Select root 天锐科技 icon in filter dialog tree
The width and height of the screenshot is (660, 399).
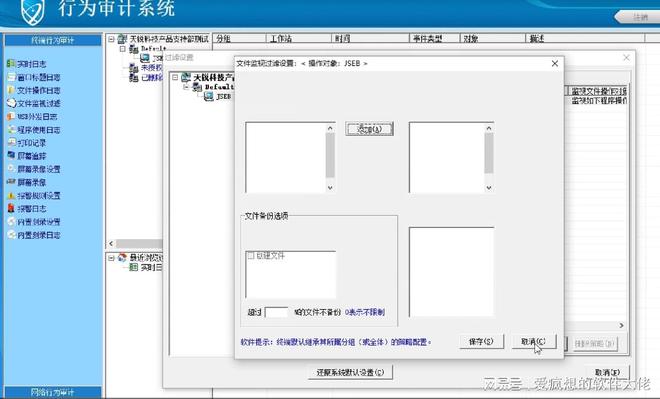186,77
